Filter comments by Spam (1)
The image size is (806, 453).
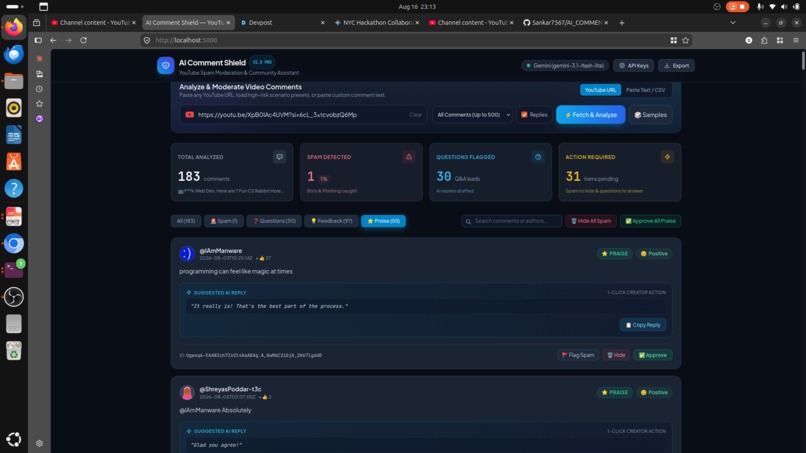coord(224,221)
